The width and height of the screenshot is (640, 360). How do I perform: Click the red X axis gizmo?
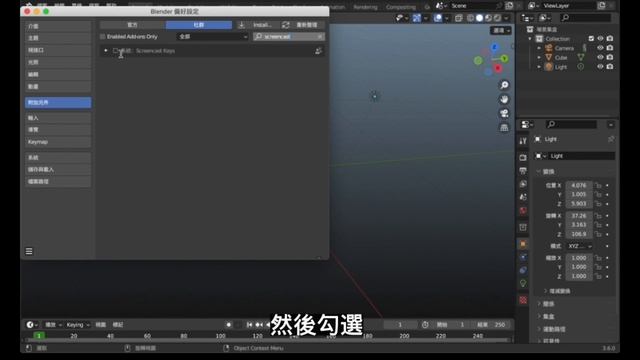pyautogui.click(x=498, y=68)
